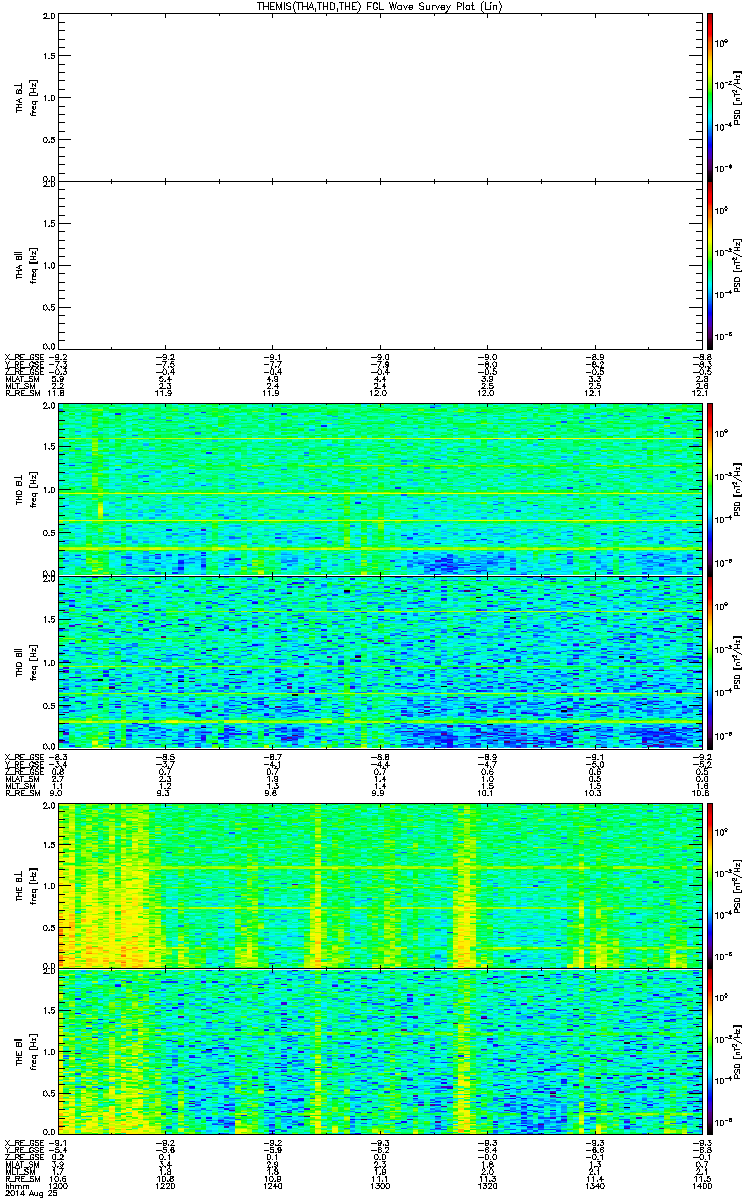Click the '1340' time tick label
Viewport: 750px width, 1200px height.
(x=593, y=1184)
